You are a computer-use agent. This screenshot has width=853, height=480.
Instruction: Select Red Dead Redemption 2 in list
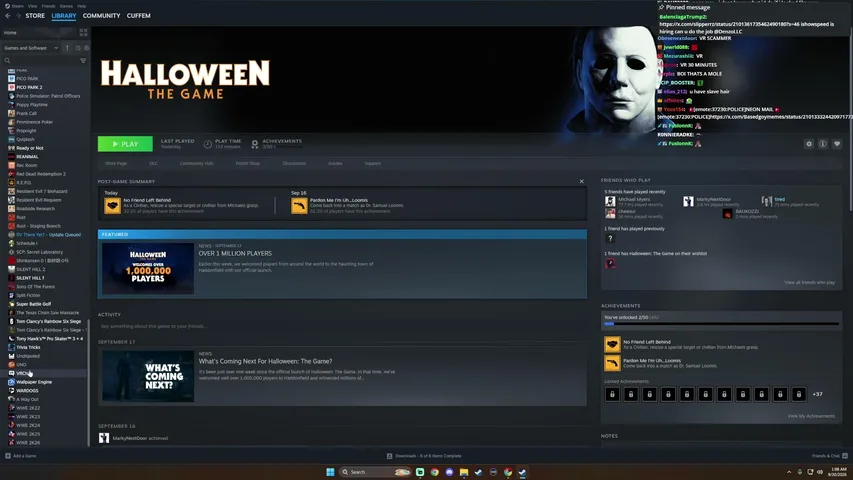41,174
